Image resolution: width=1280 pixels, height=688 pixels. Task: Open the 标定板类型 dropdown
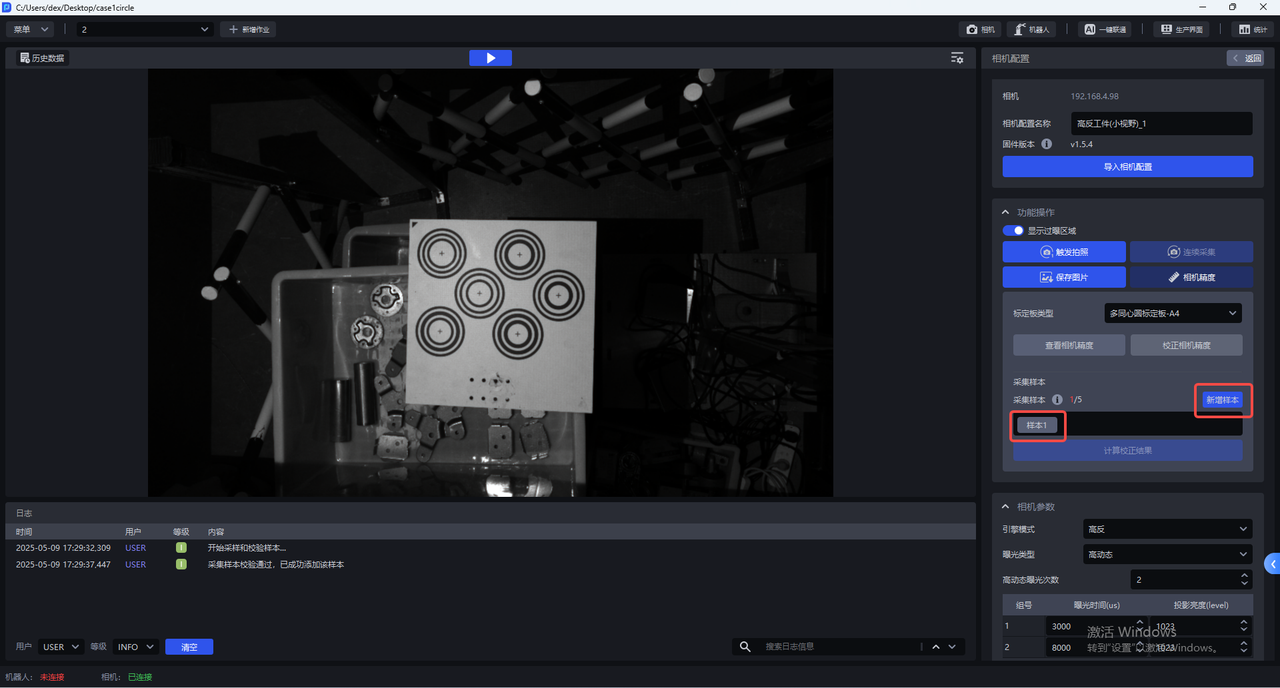(1172, 313)
